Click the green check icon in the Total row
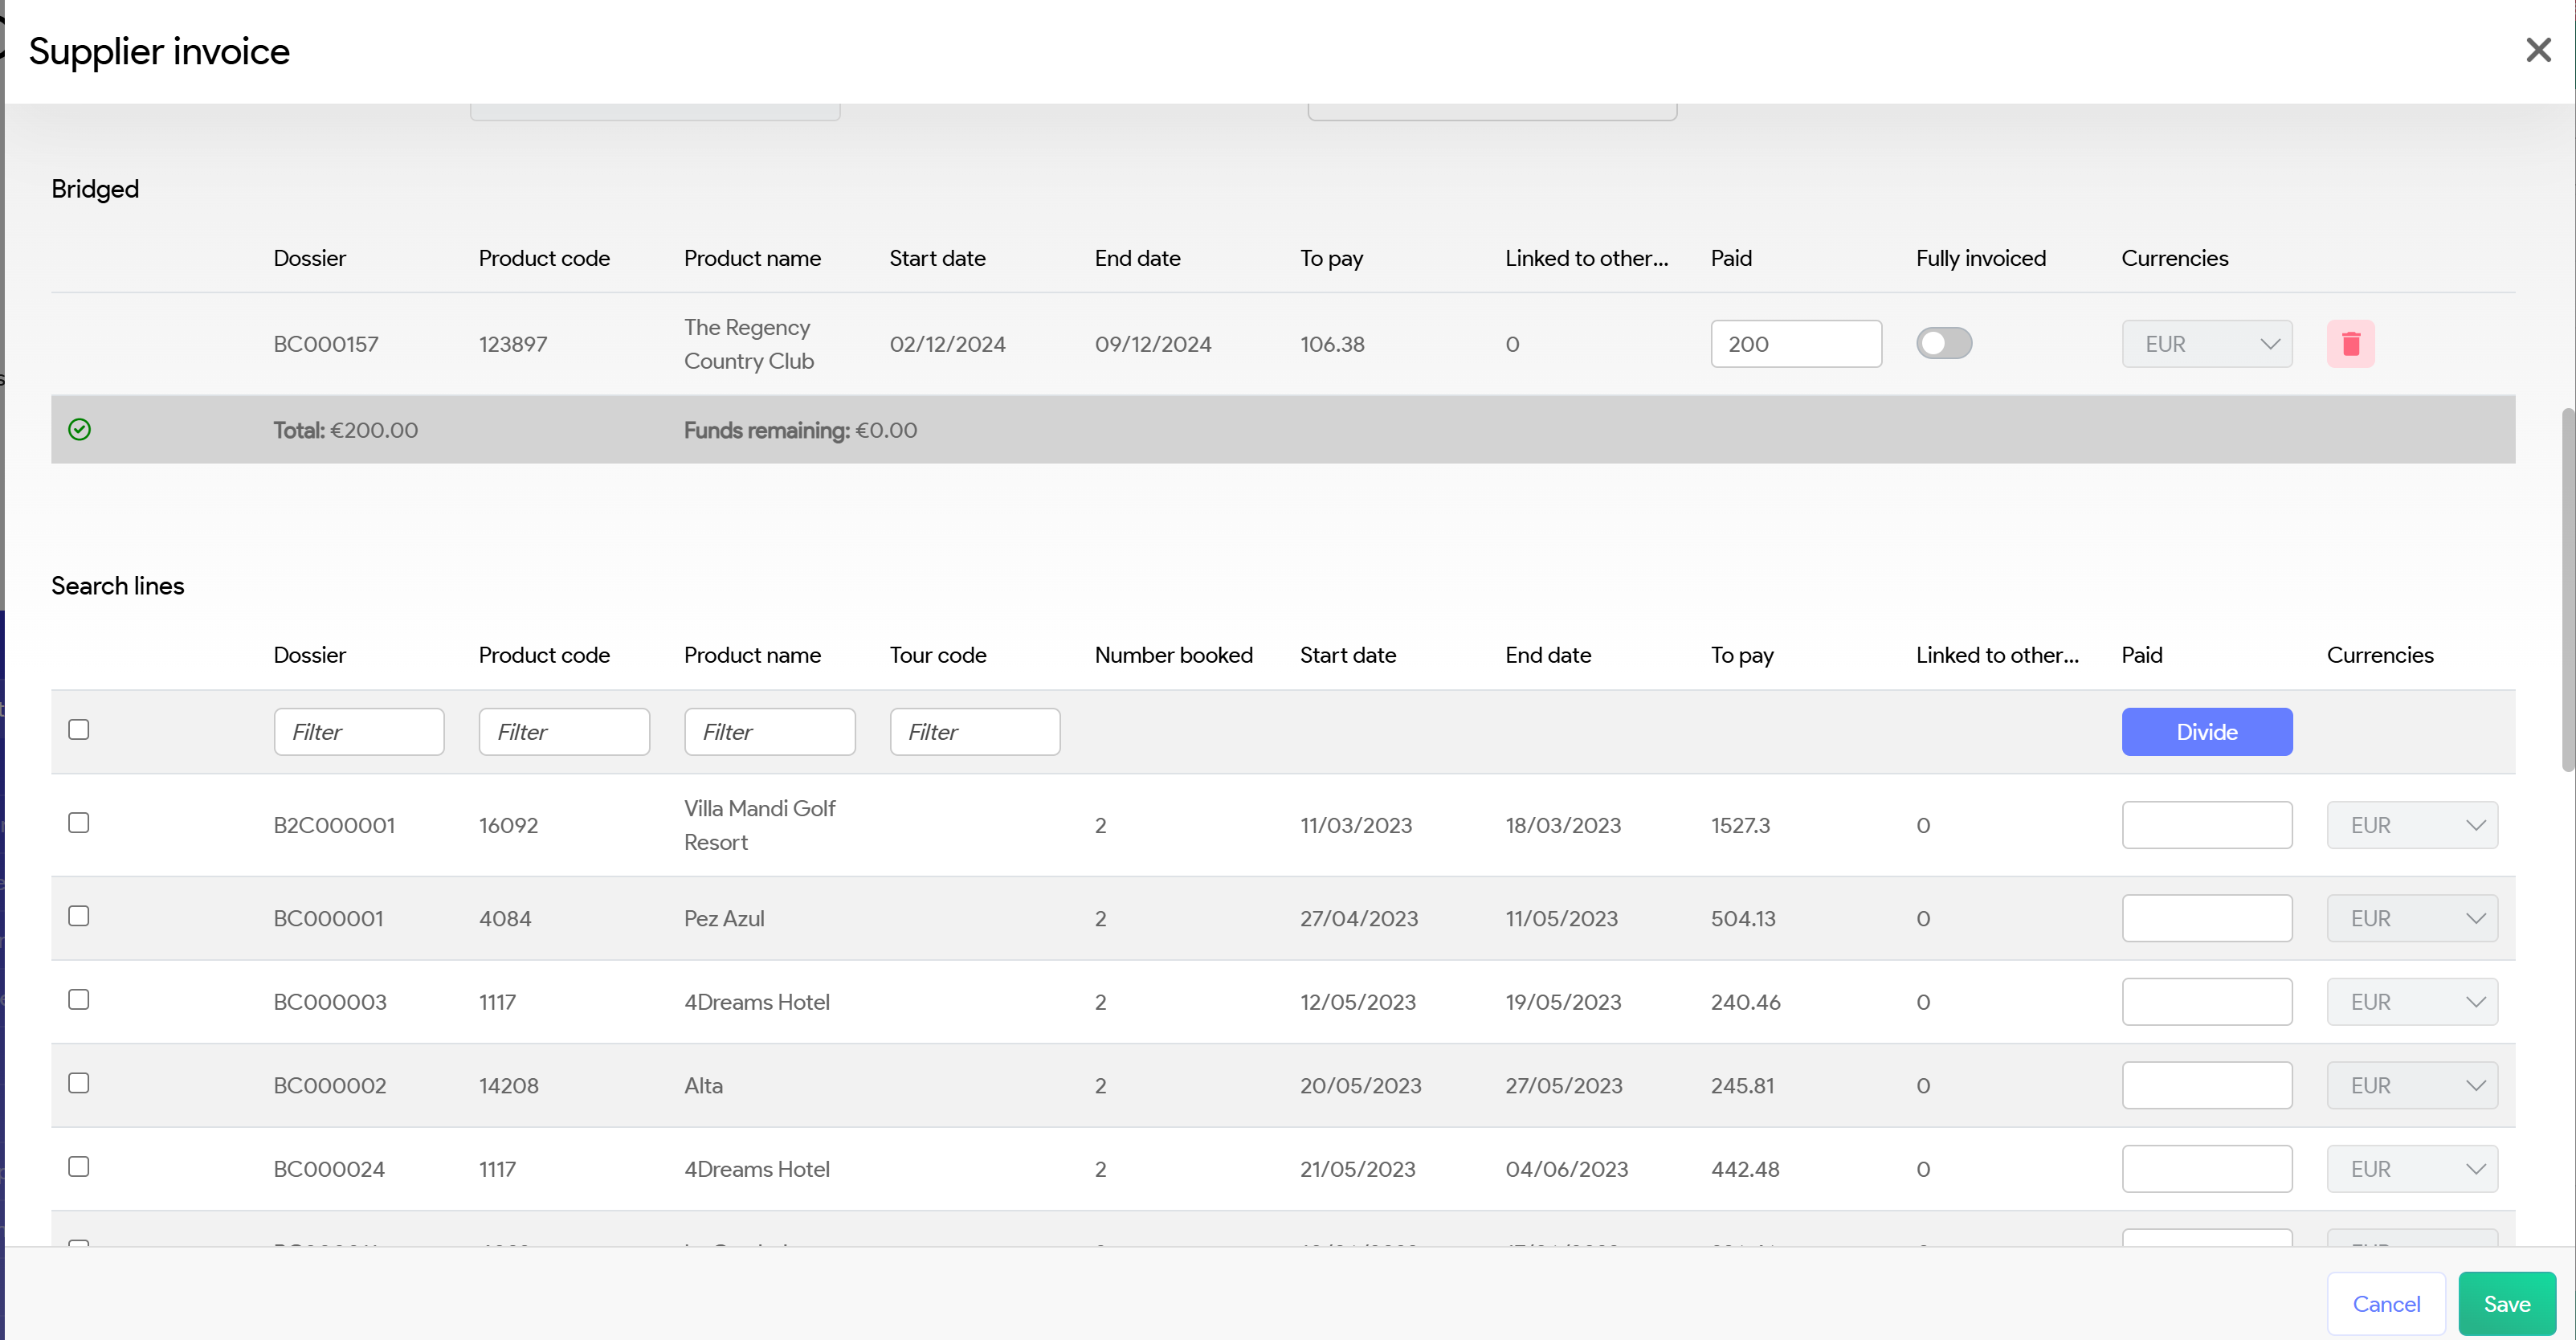2576x1340 pixels. pos(79,430)
